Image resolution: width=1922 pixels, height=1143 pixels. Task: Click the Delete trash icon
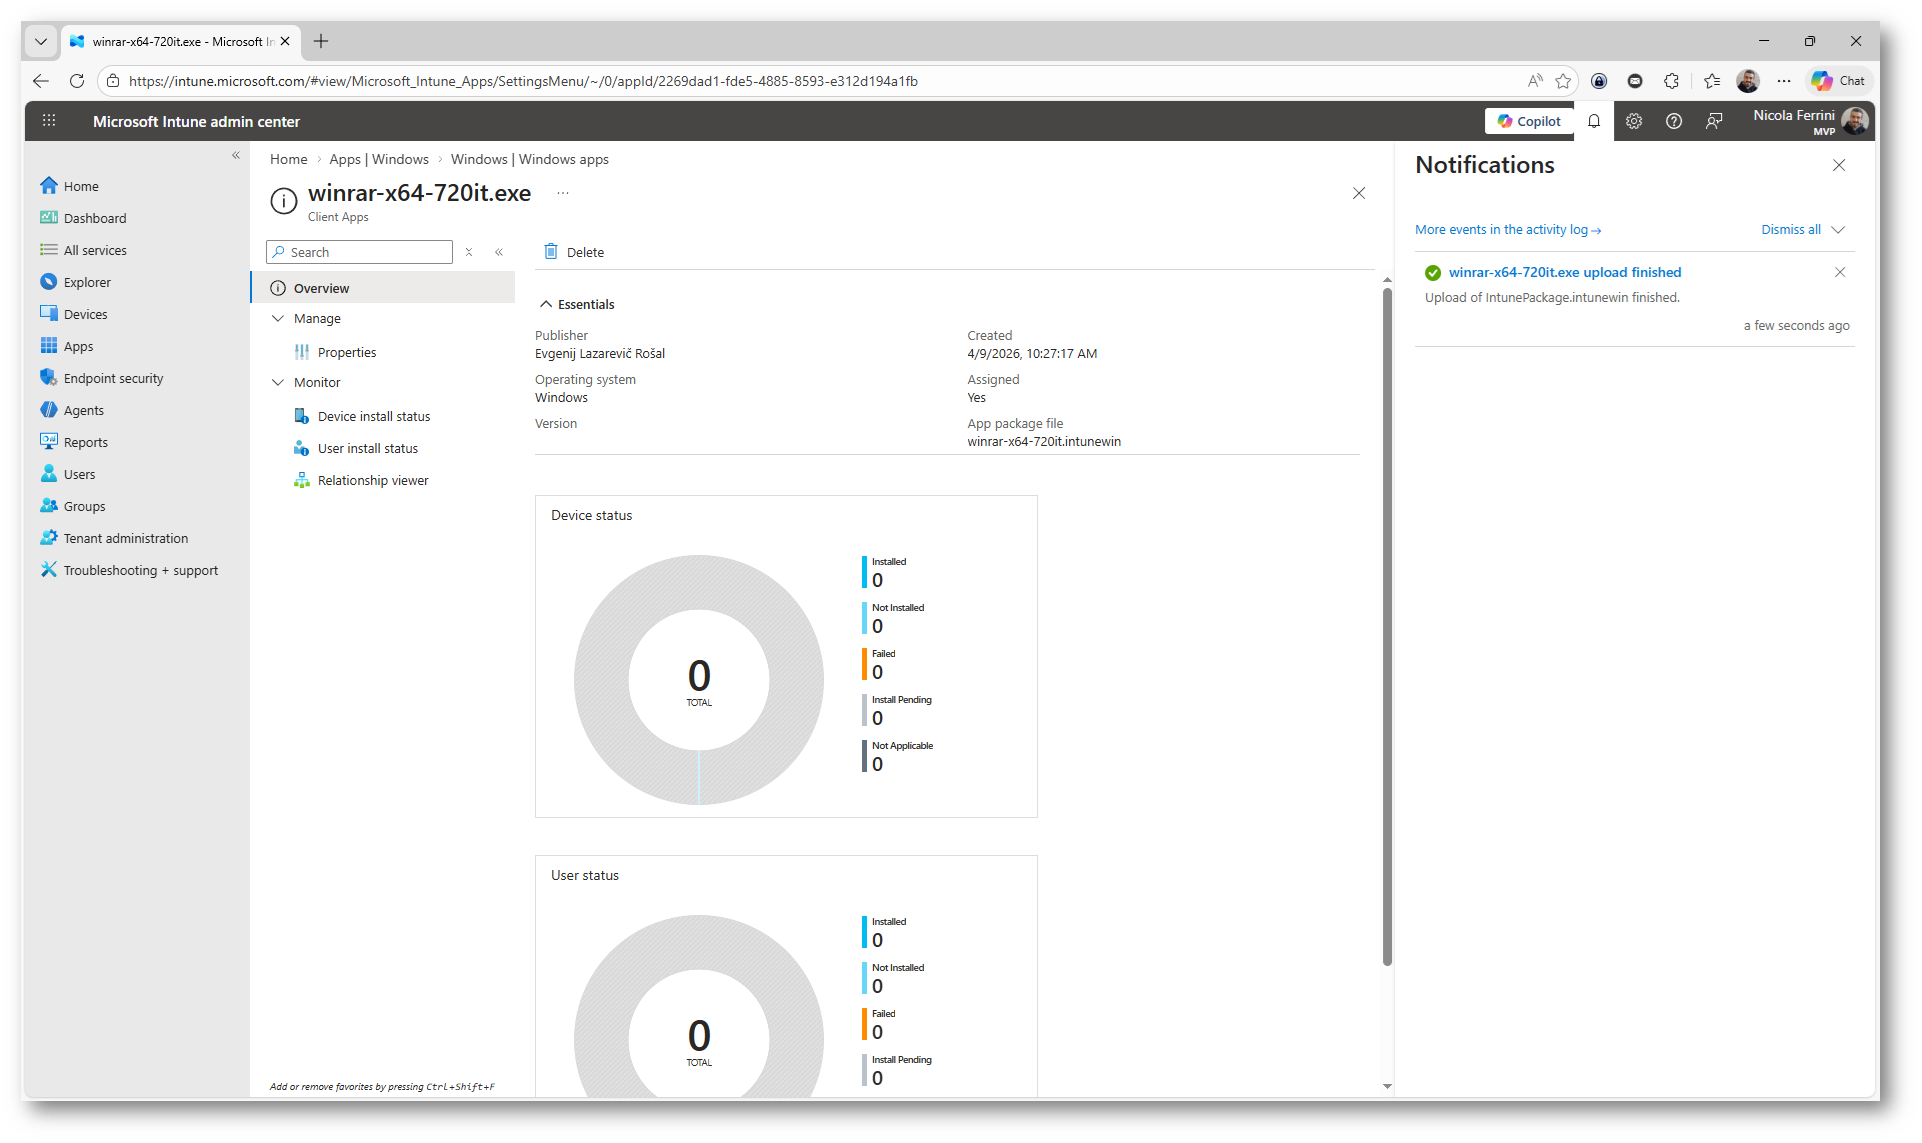[551, 252]
